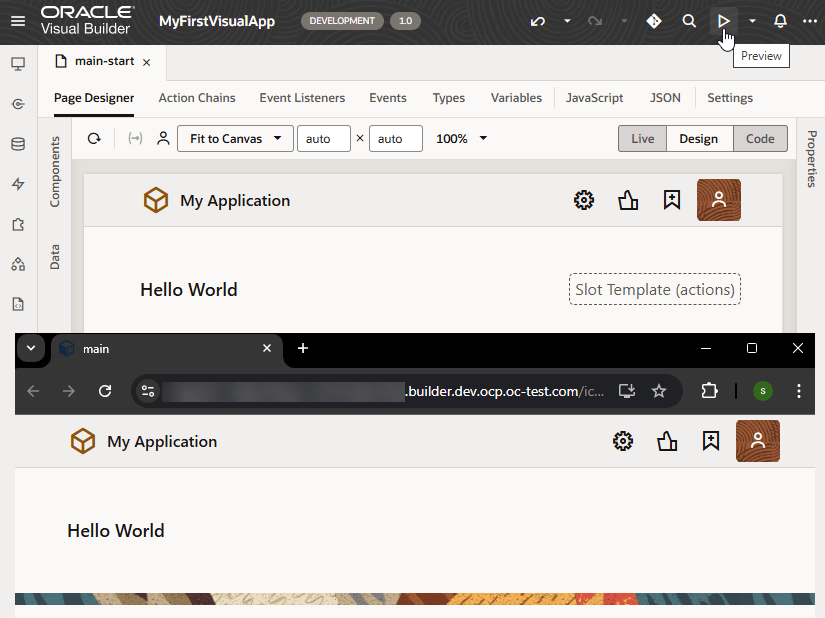Reload the page designer canvas
The height and width of the screenshot is (618, 825).
point(94,139)
